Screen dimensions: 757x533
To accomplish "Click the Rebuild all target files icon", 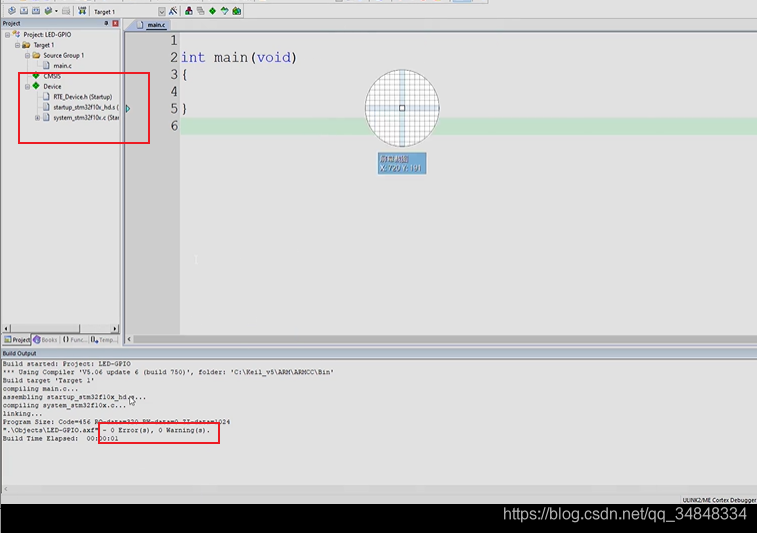I will pyautogui.click(x=36, y=11).
